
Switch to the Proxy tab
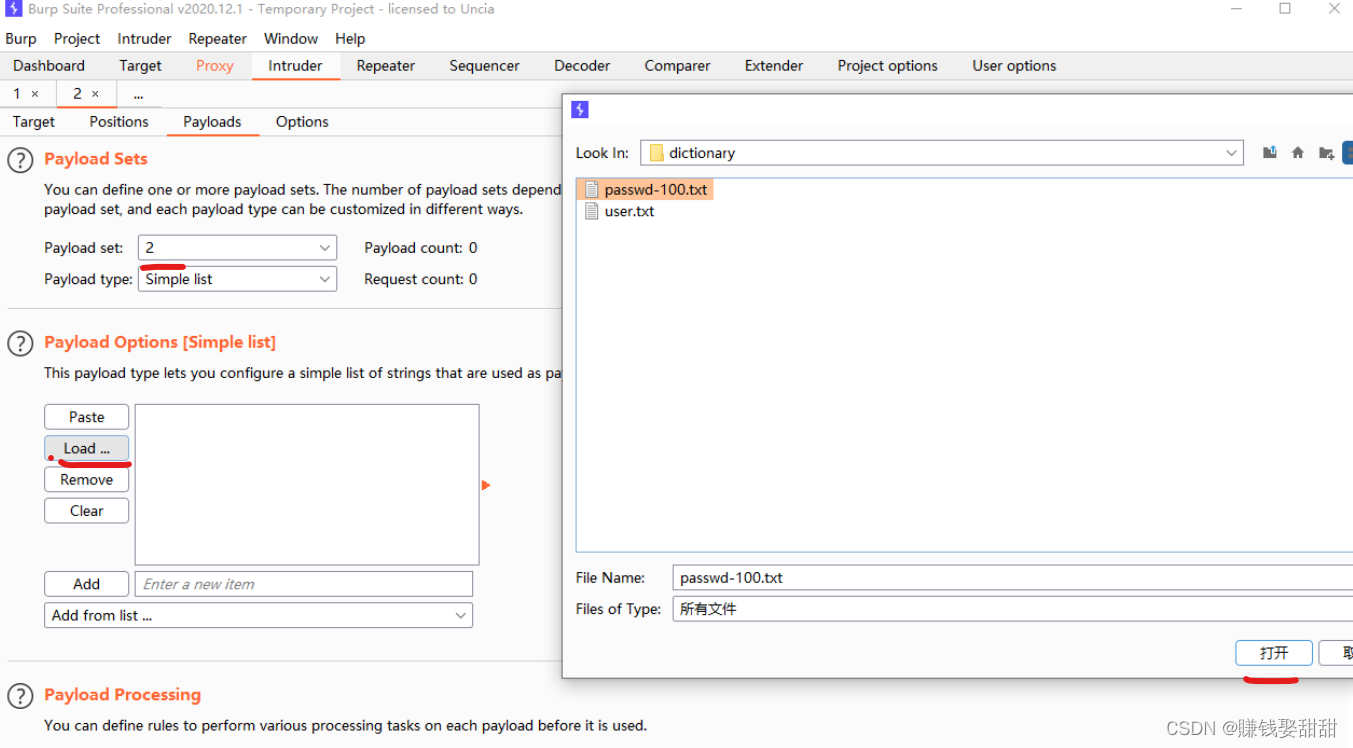[x=215, y=66]
